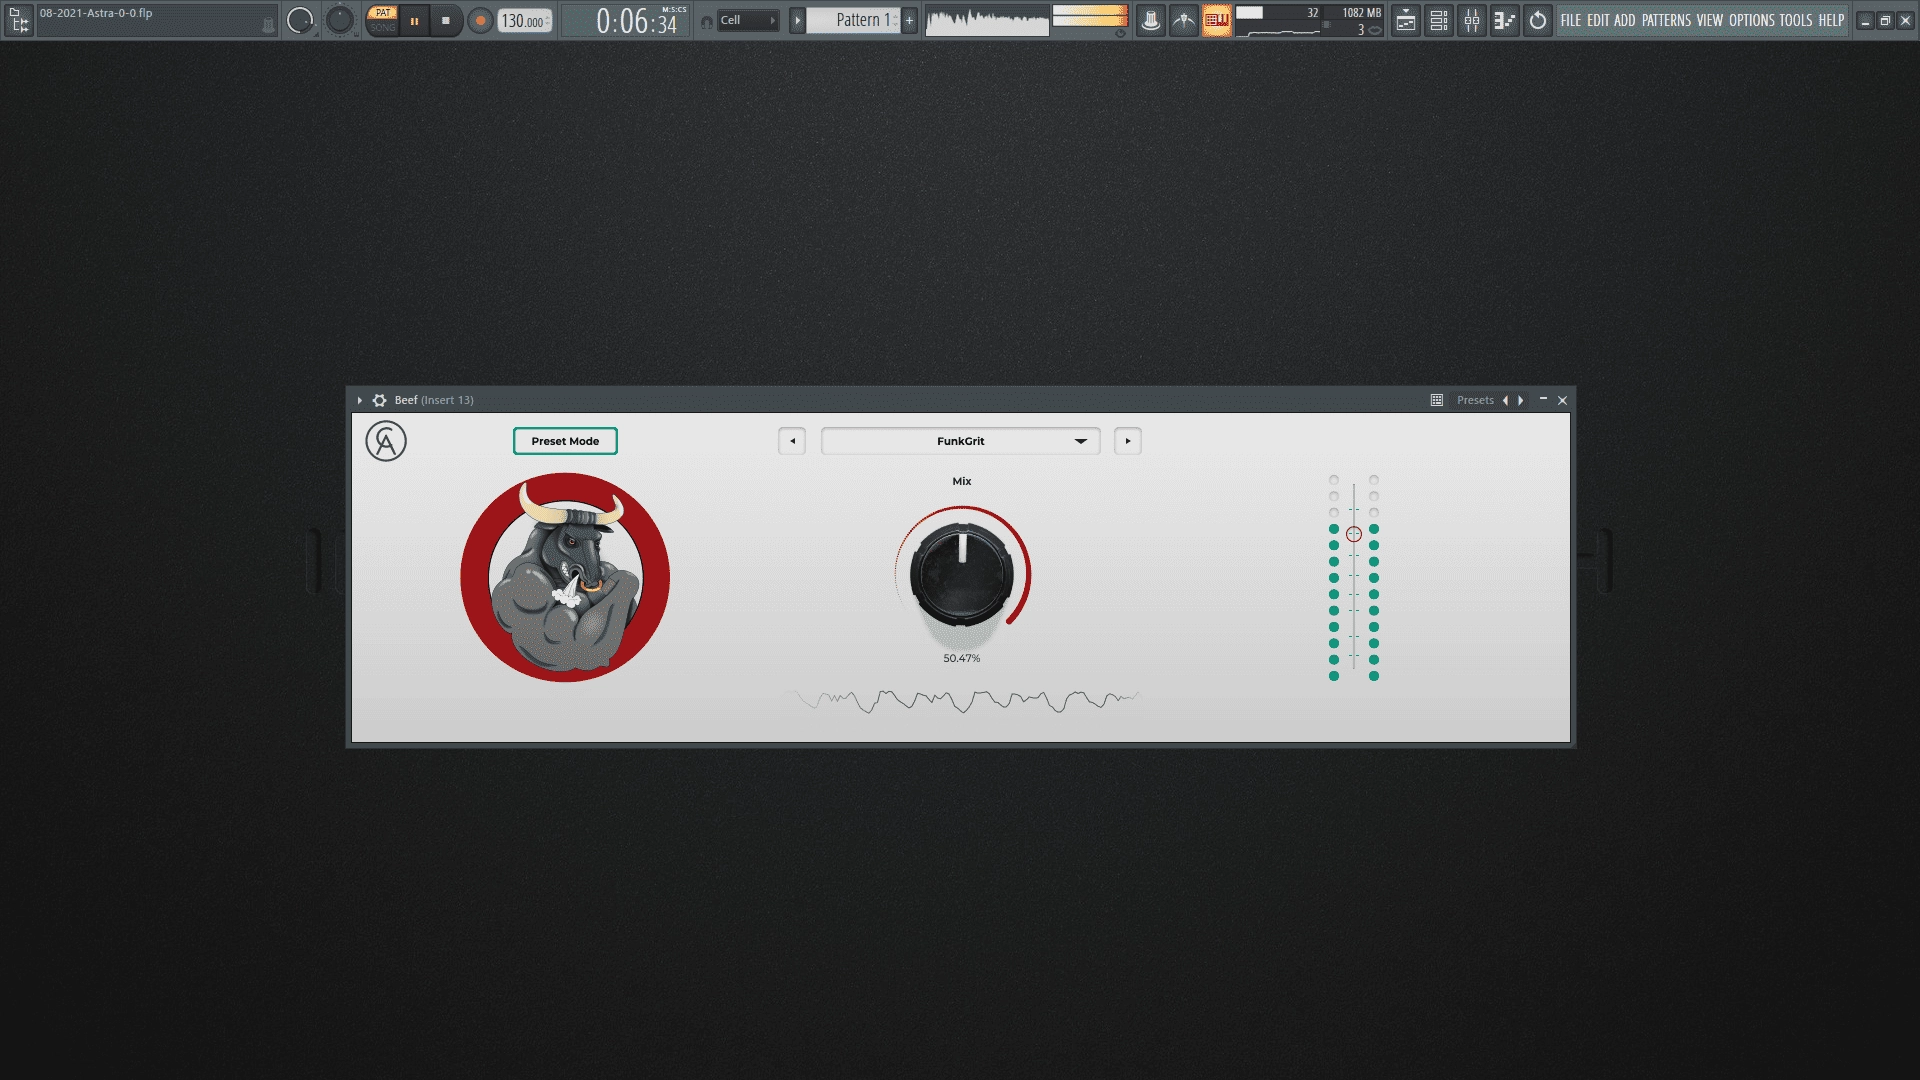Viewport: 1920px width, 1080px height.
Task: Click the magnet snap icon beside Cell
Action: 706,21
